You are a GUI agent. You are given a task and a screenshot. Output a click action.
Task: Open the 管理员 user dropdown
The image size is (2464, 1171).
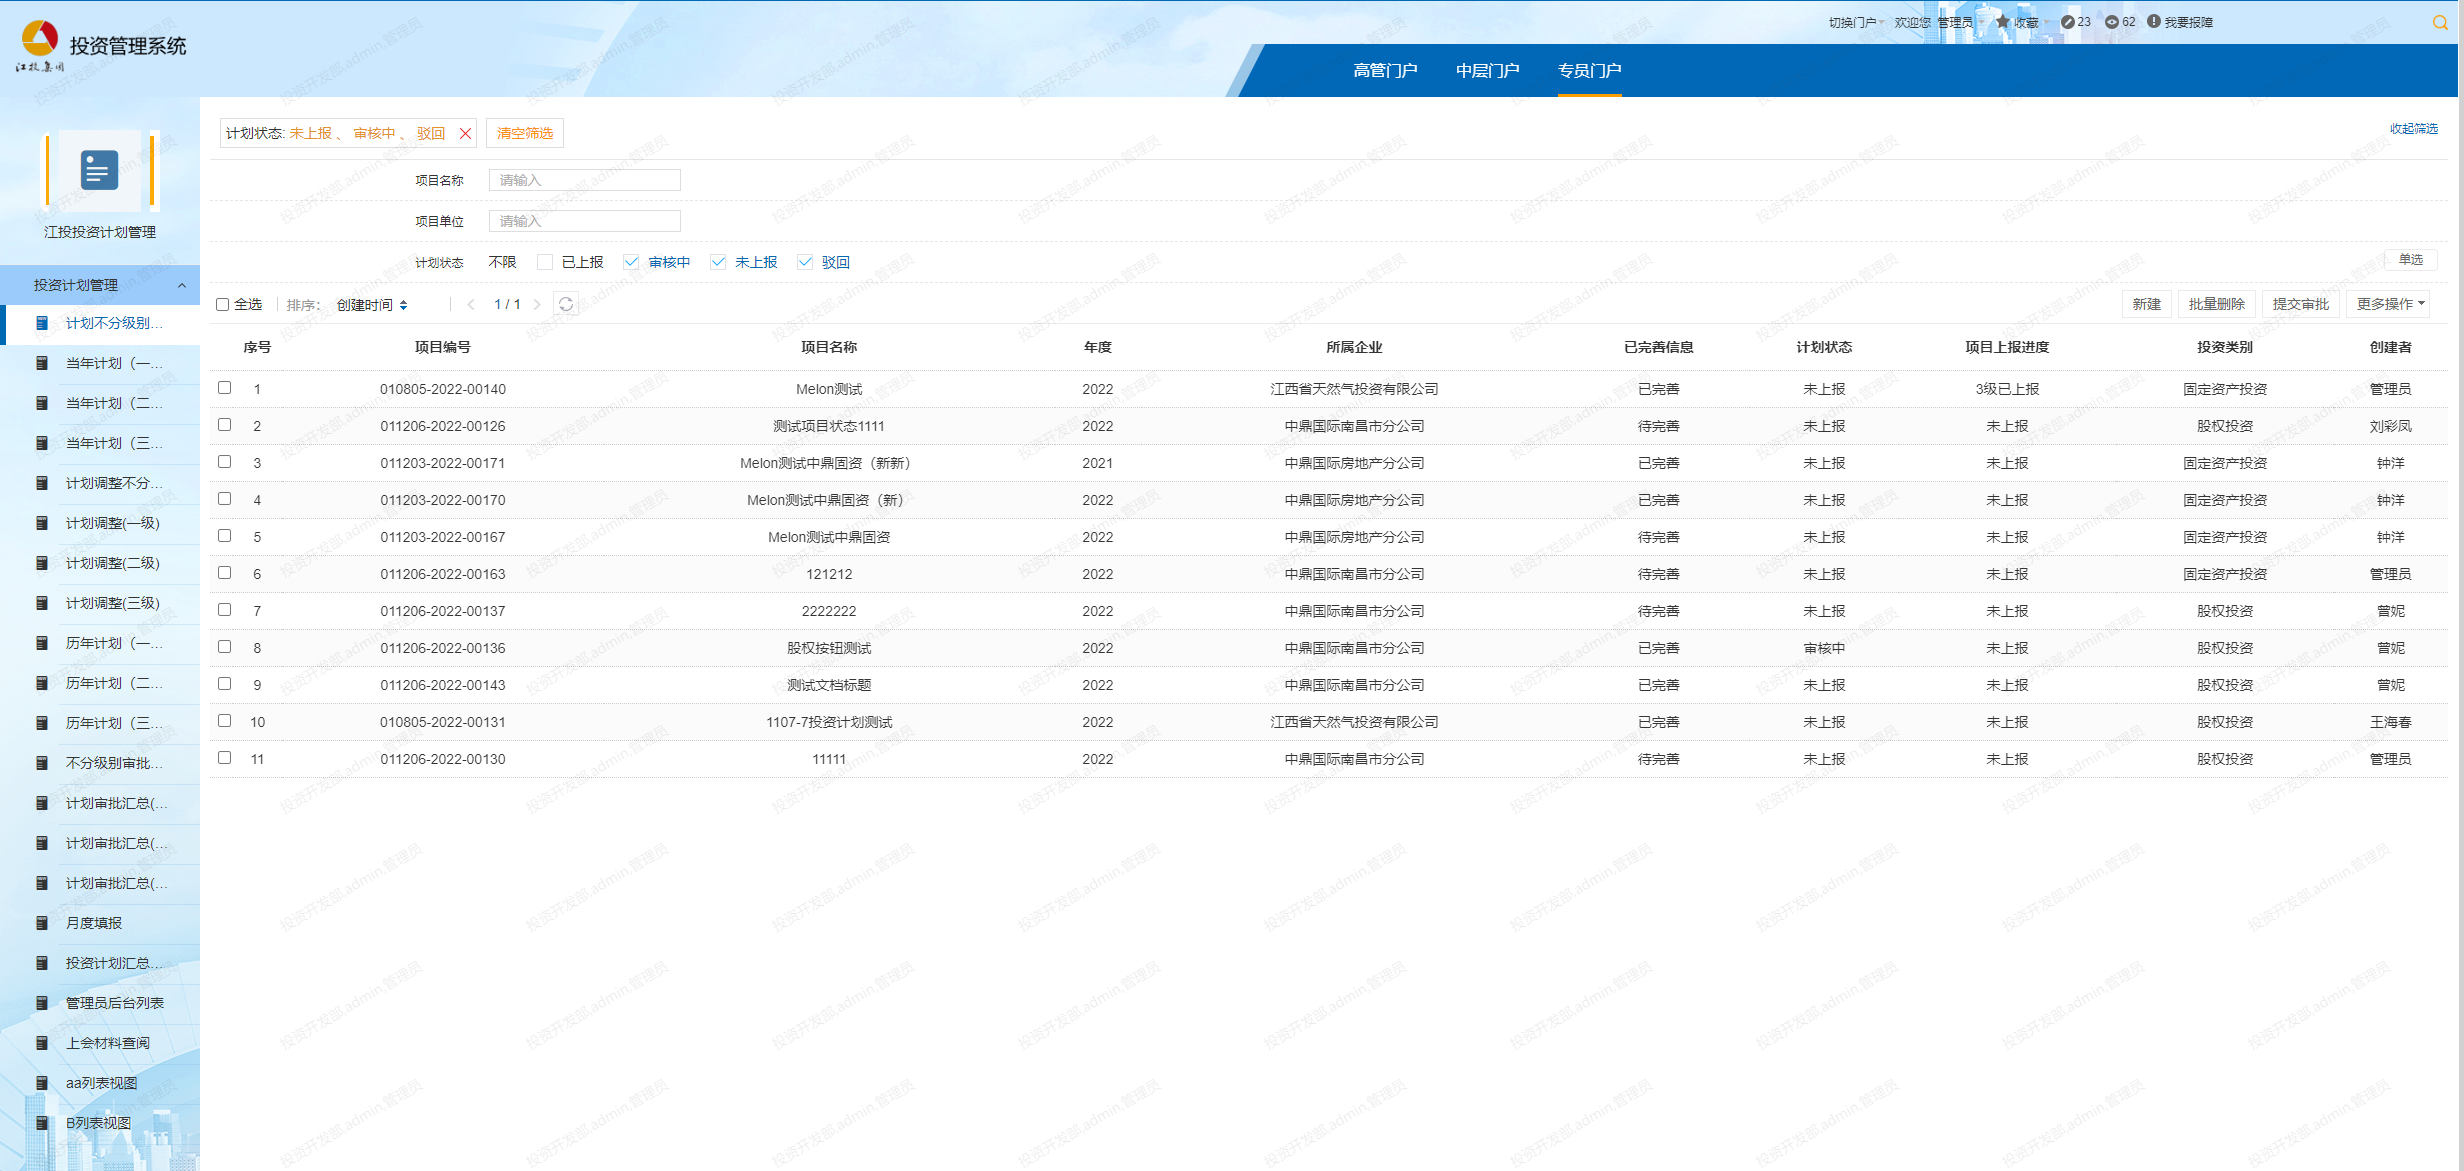click(1960, 22)
